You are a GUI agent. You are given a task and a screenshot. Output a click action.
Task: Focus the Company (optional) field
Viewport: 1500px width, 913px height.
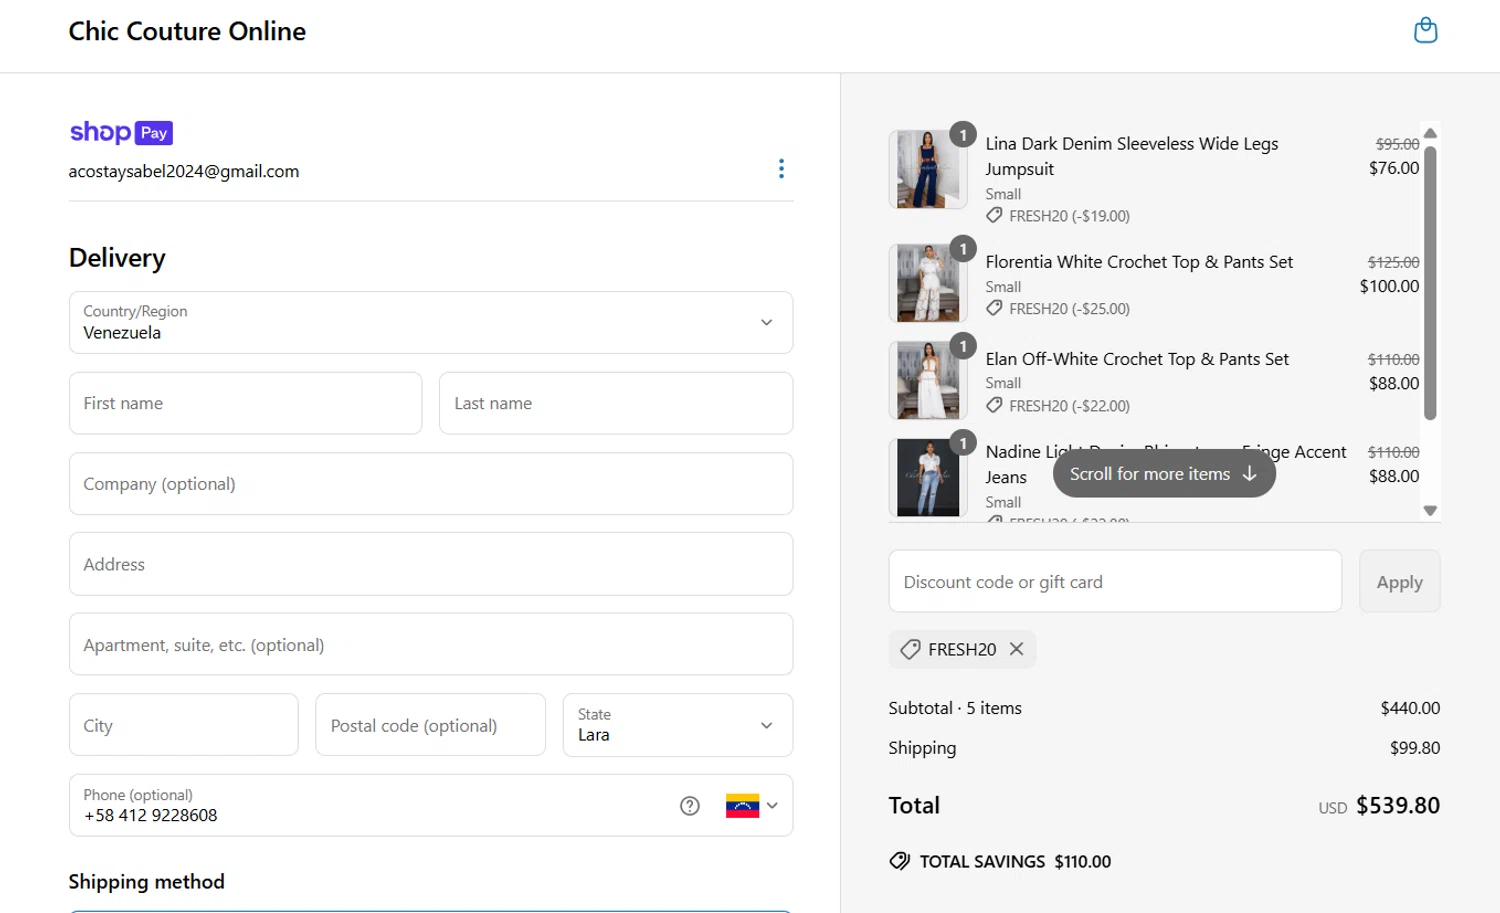pyautogui.click(x=431, y=484)
